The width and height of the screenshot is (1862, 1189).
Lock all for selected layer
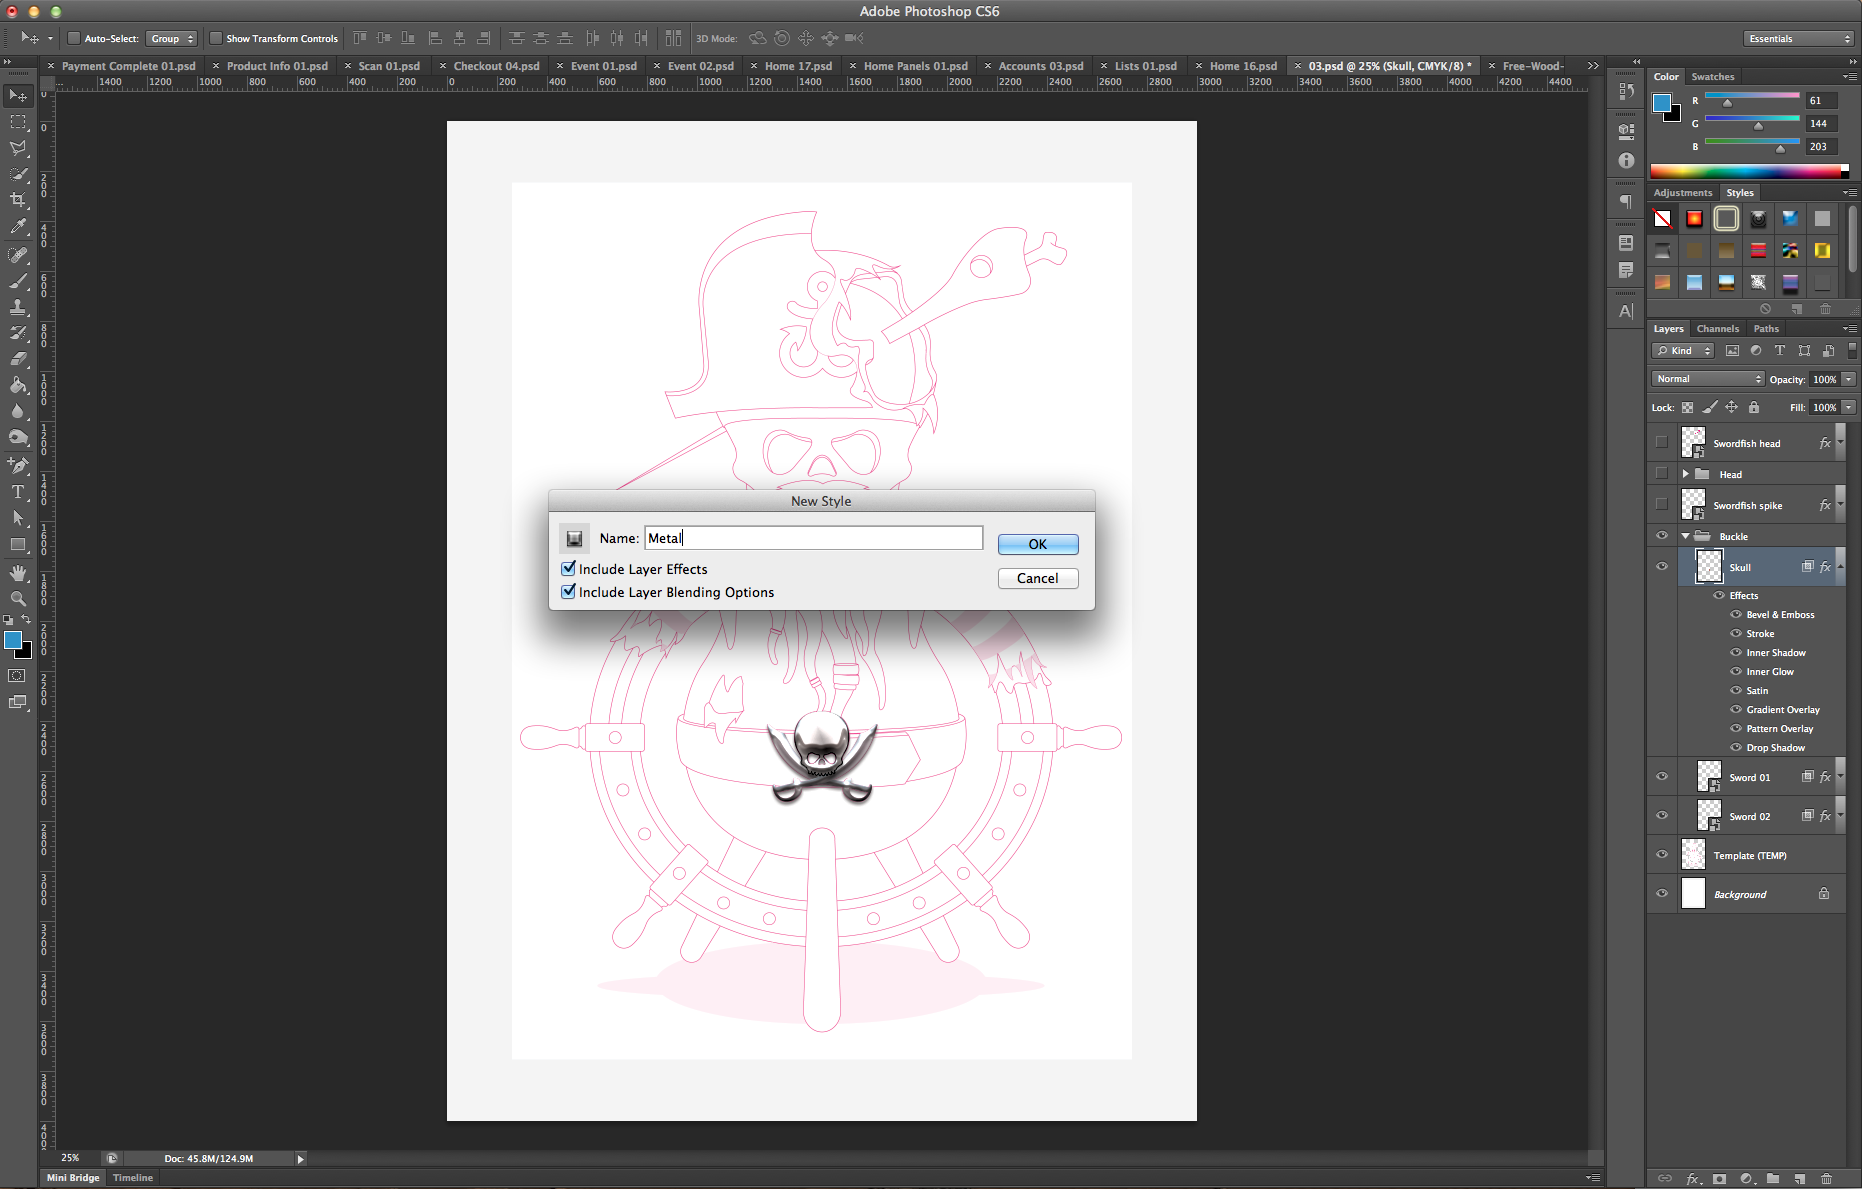(1753, 407)
